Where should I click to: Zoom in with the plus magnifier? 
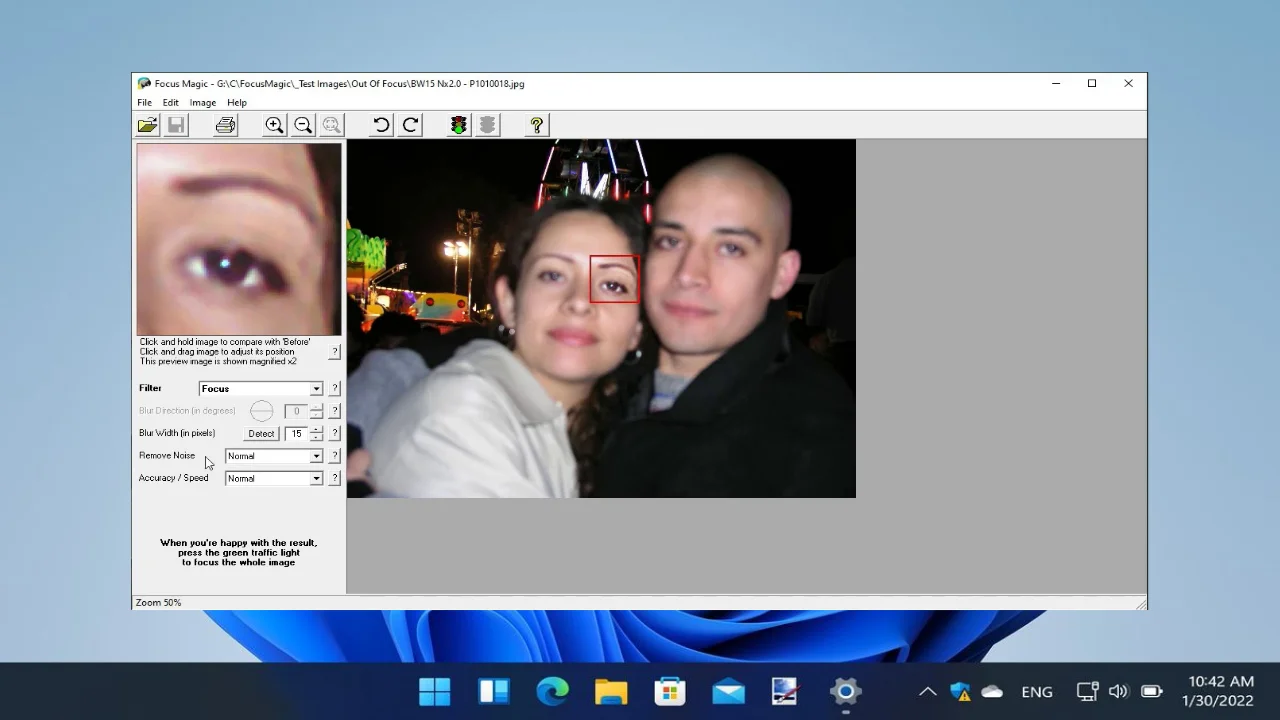coord(274,125)
